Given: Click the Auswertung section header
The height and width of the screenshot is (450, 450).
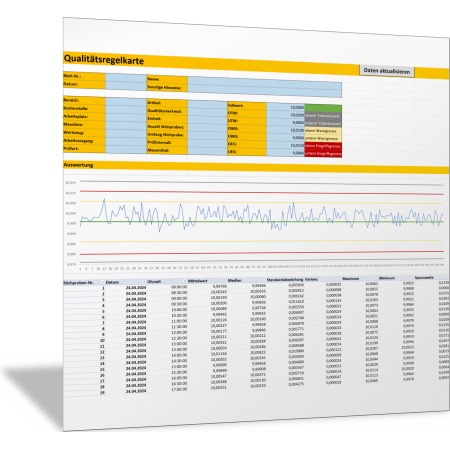Looking at the screenshot, I should click(78, 165).
